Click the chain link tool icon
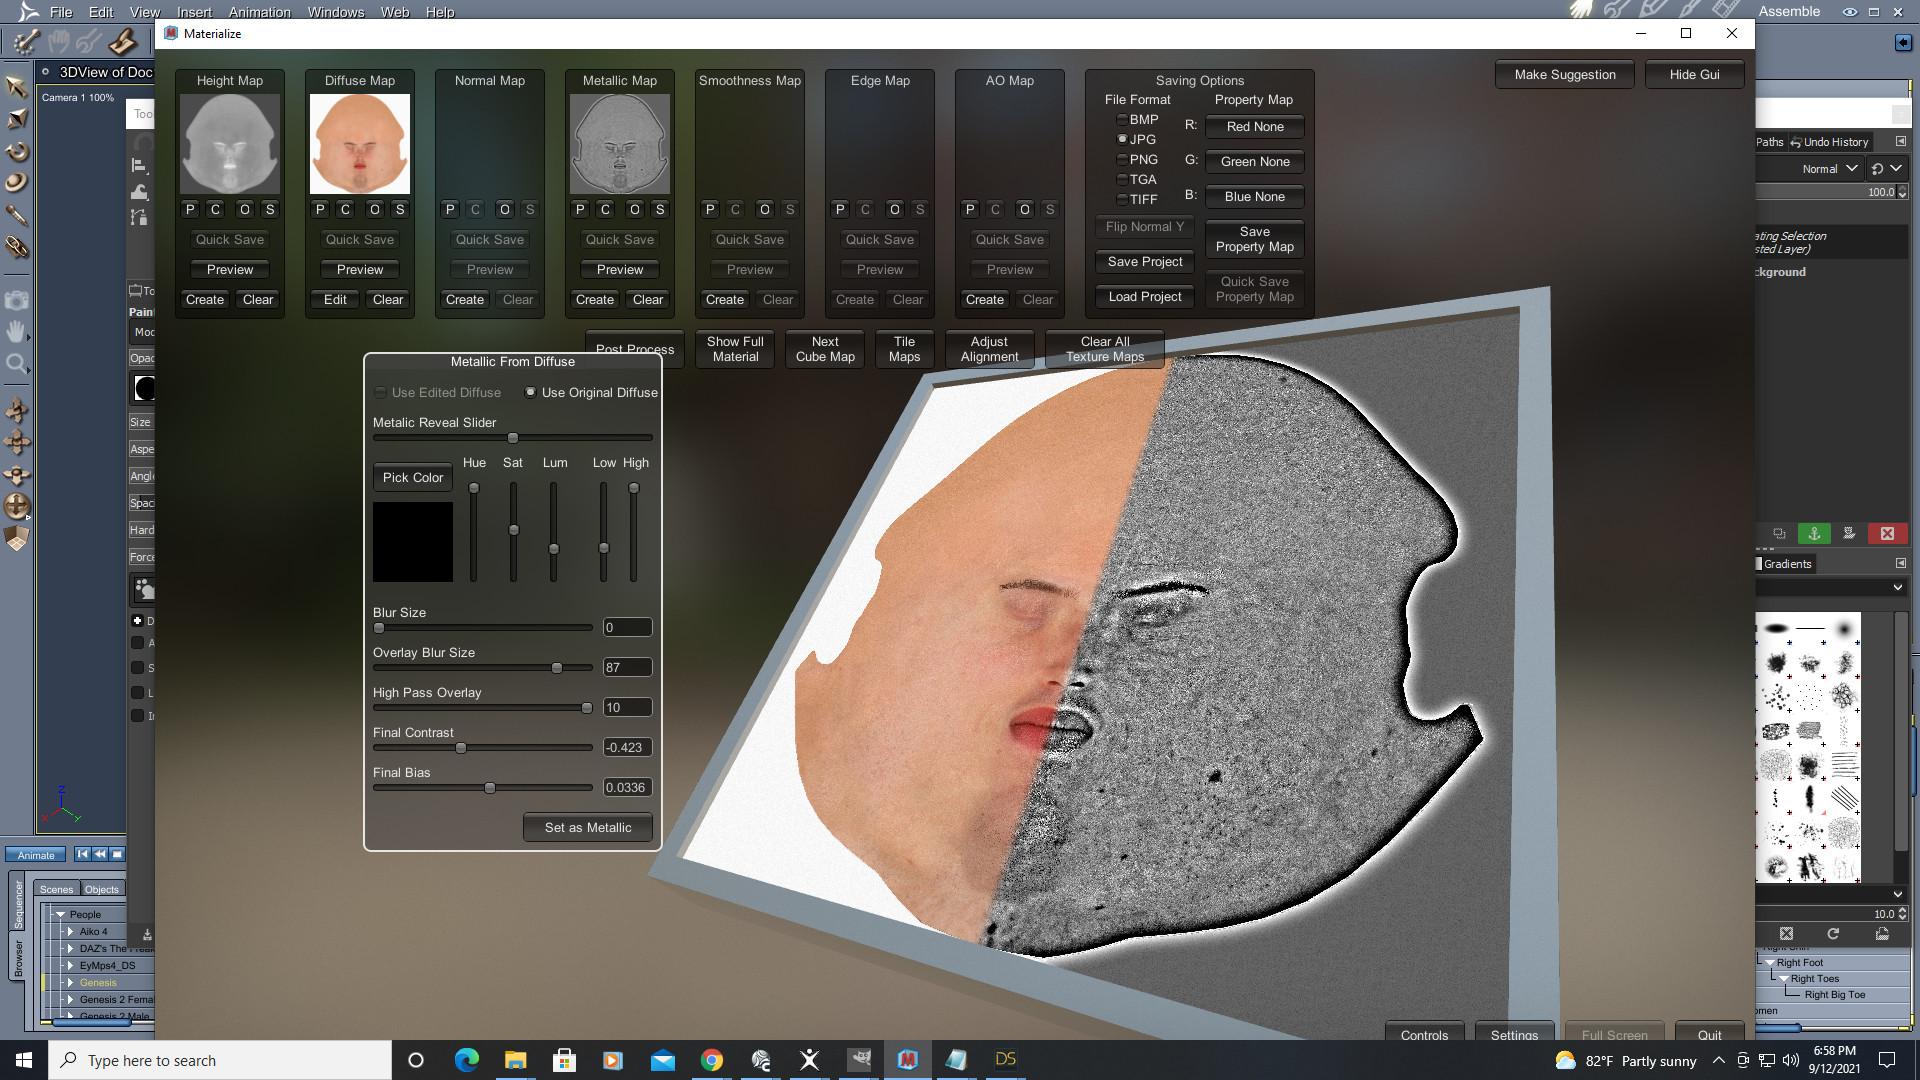 16,247
